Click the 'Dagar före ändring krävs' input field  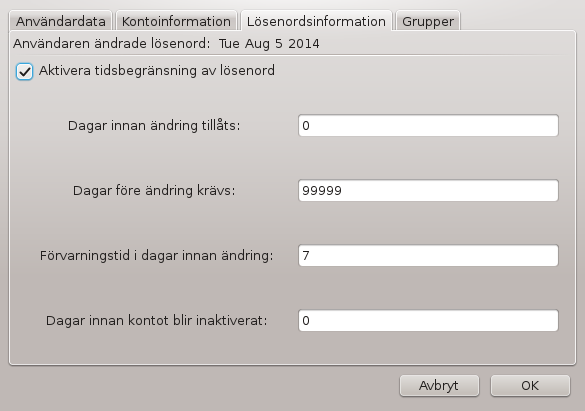(428, 191)
